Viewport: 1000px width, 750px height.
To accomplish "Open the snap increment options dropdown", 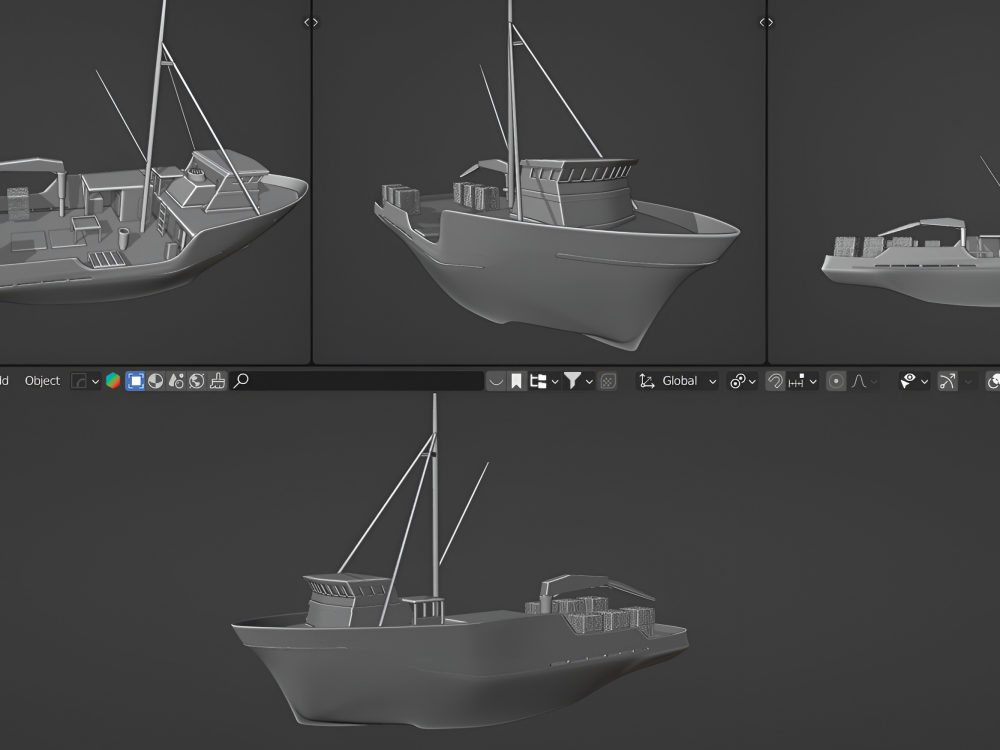I will [802, 381].
